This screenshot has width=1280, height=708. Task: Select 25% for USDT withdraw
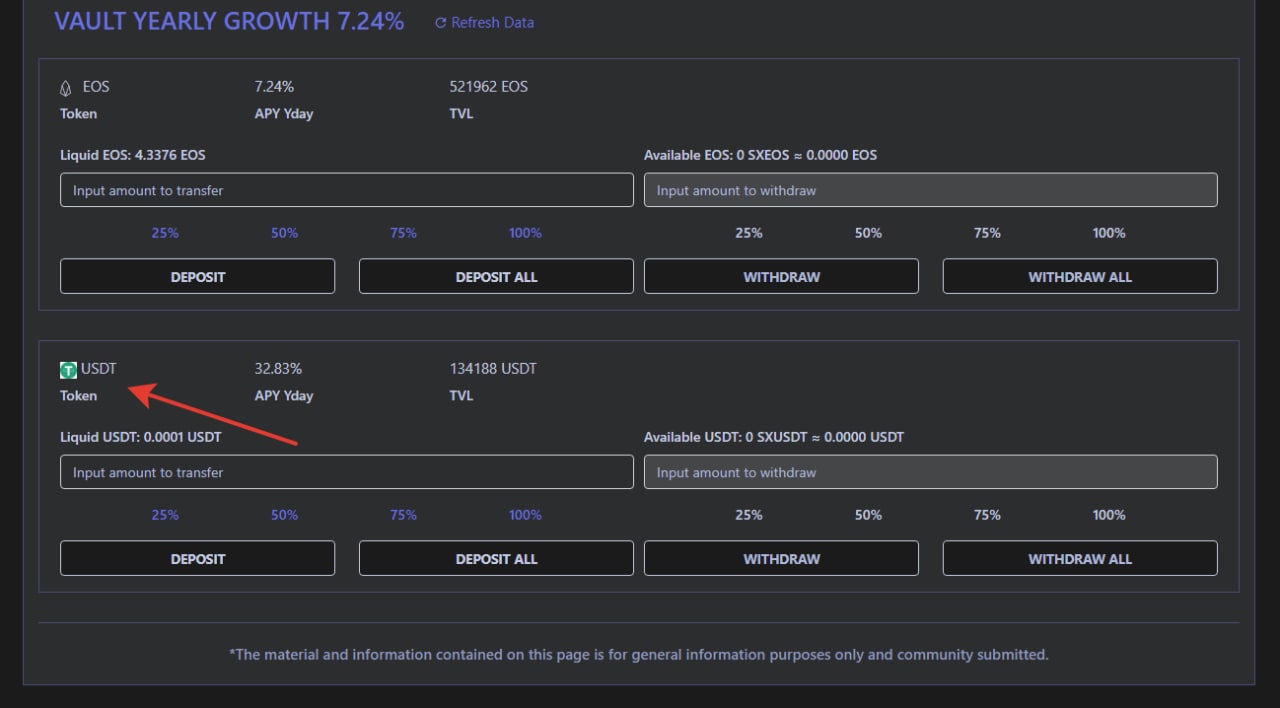749,515
